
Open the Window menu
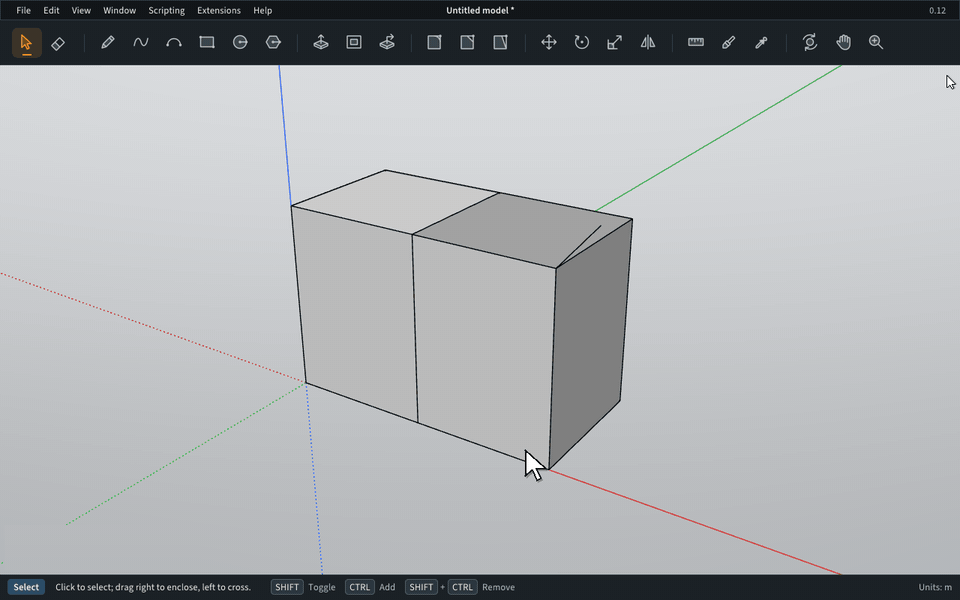tap(119, 10)
